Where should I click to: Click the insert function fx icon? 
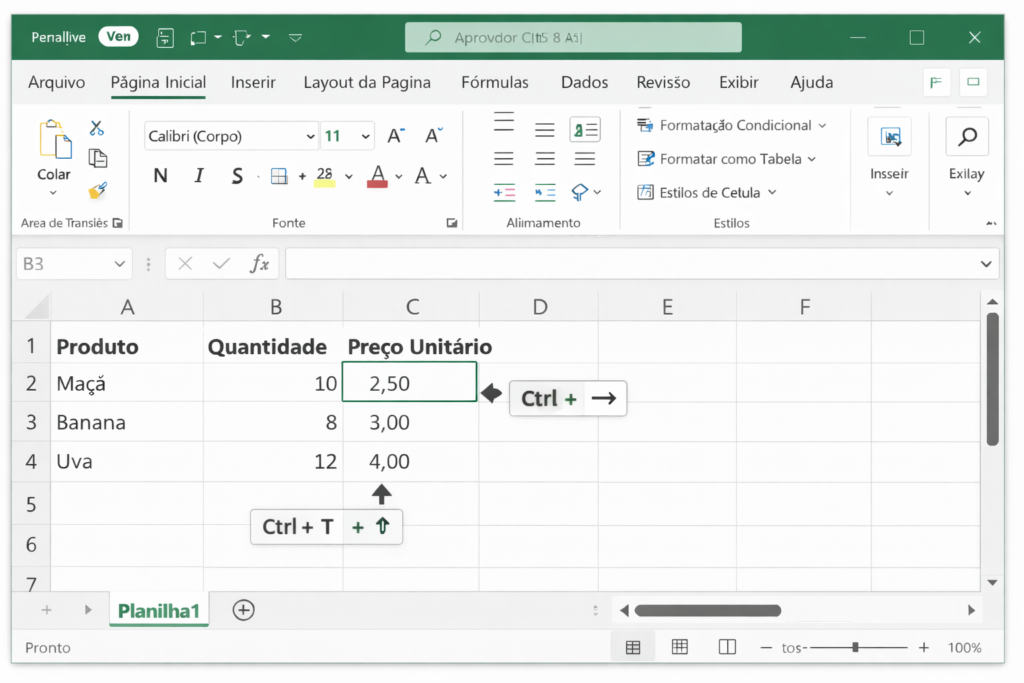[x=259, y=264]
